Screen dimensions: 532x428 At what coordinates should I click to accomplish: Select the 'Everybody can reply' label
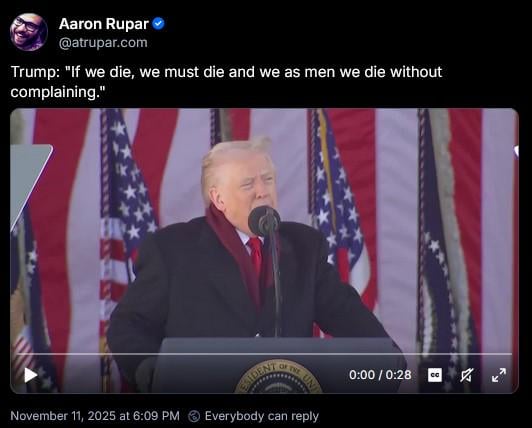[x=262, y=416]
